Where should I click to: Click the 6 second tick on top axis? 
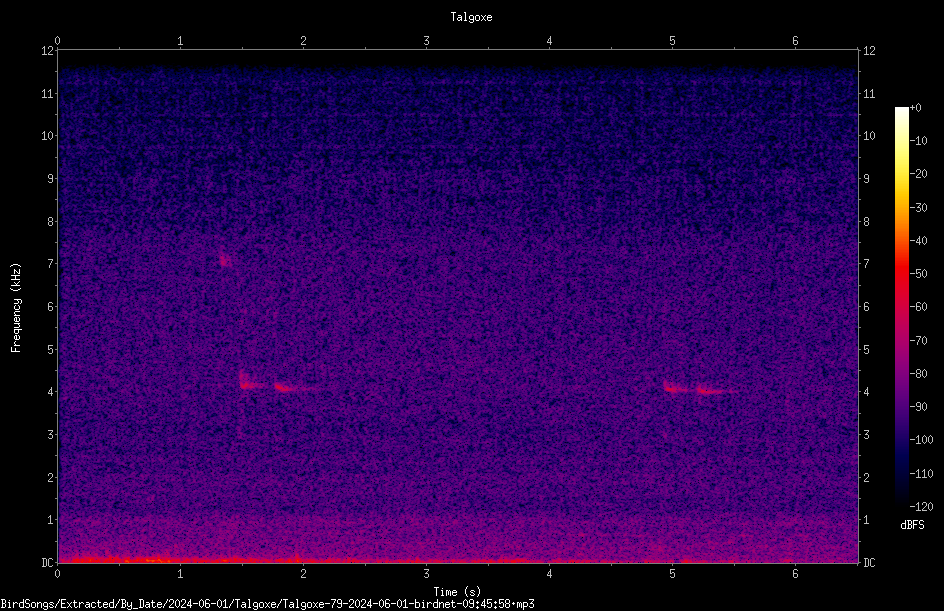click(795, 41)
